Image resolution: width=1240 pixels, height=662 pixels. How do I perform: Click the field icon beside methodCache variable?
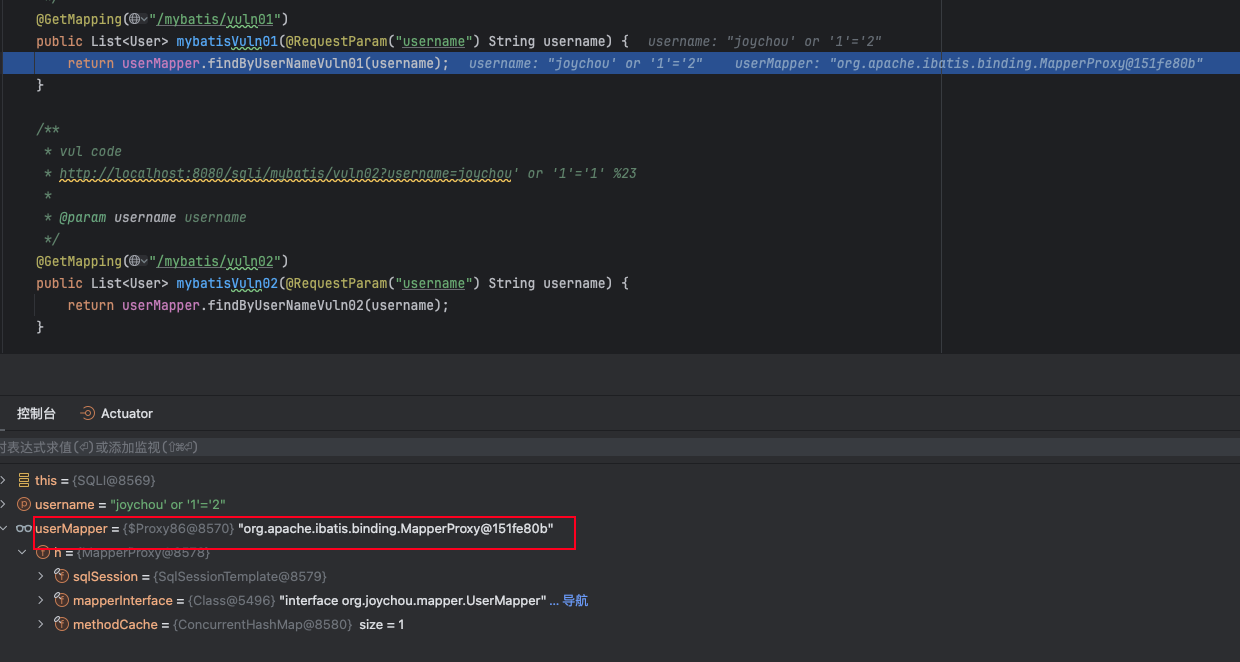pyautogui.click(x=60, y=624)
